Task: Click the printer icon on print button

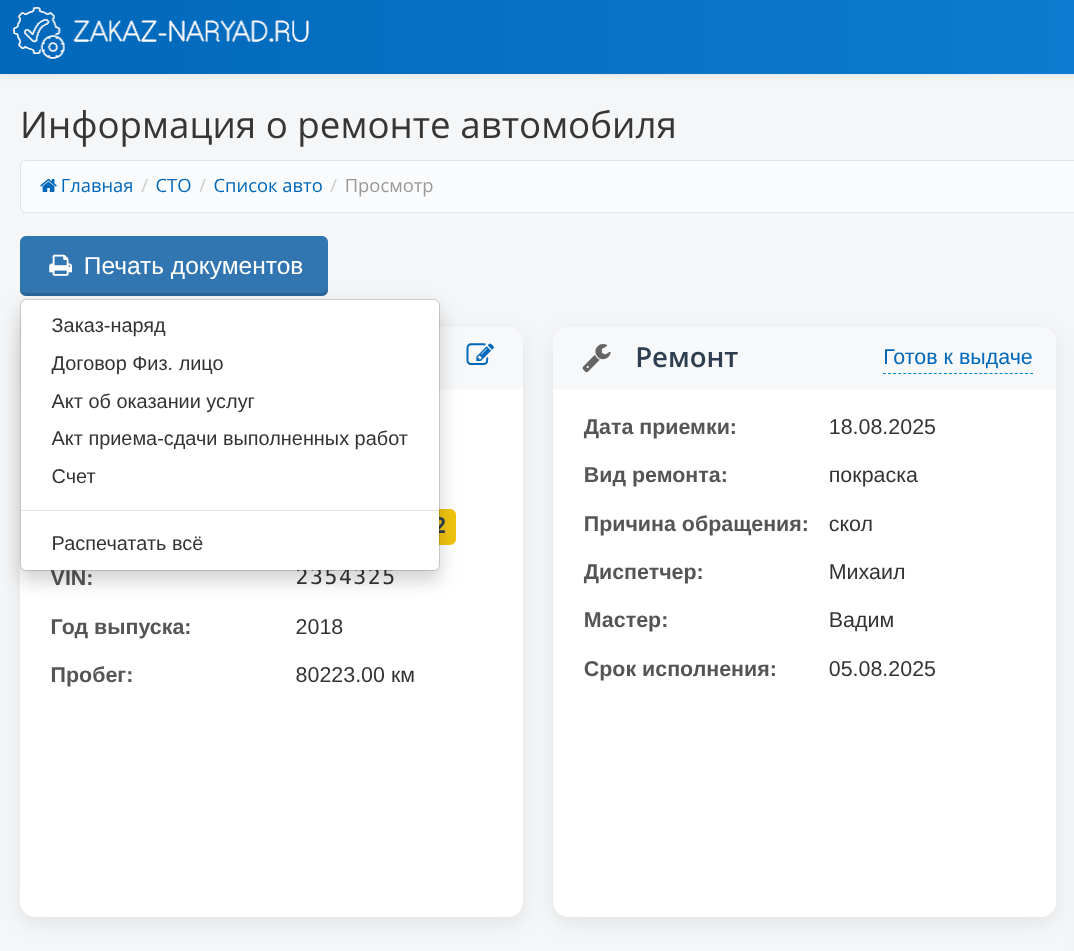Action: tap(61, 266)
